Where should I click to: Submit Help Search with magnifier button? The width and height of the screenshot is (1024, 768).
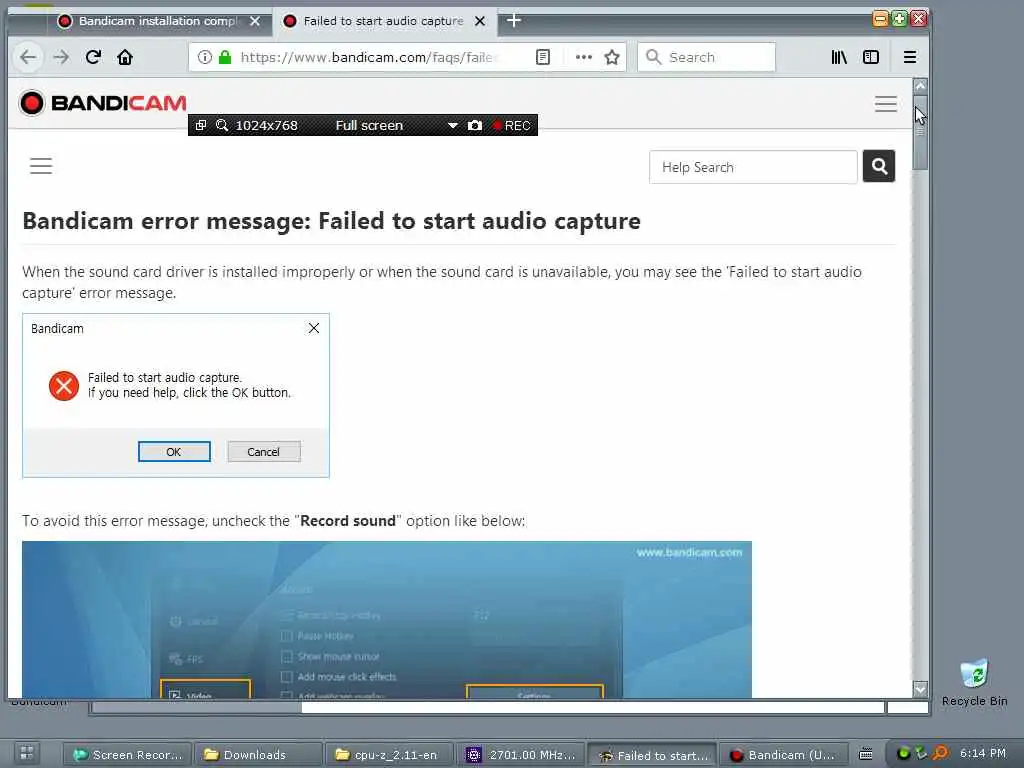tap(879, 167)
